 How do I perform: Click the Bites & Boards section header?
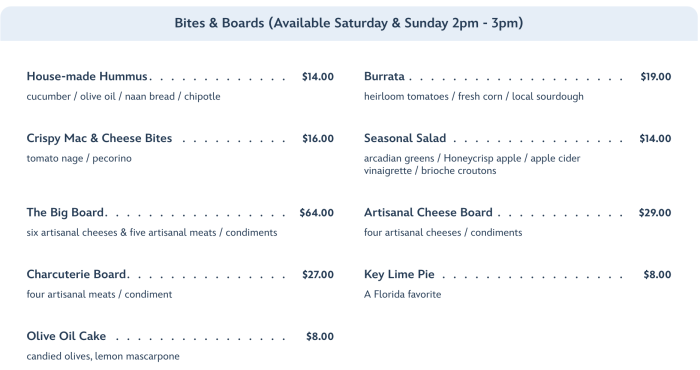(x=349, y=23)
